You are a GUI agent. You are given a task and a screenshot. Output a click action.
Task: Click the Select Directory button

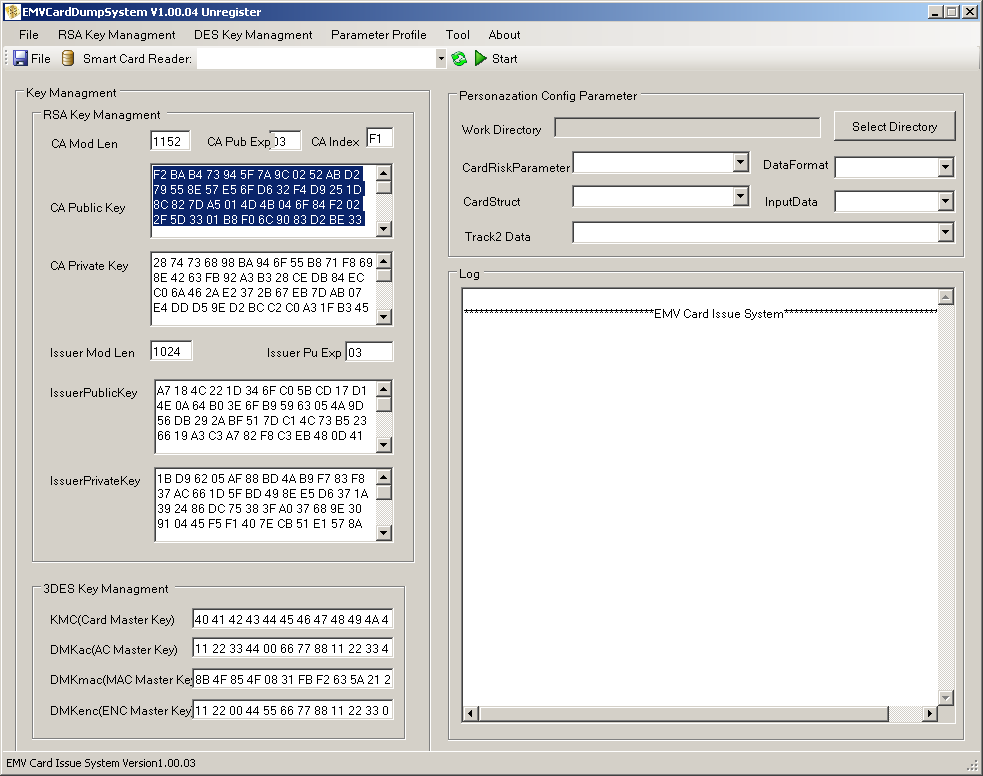(894, 127)
